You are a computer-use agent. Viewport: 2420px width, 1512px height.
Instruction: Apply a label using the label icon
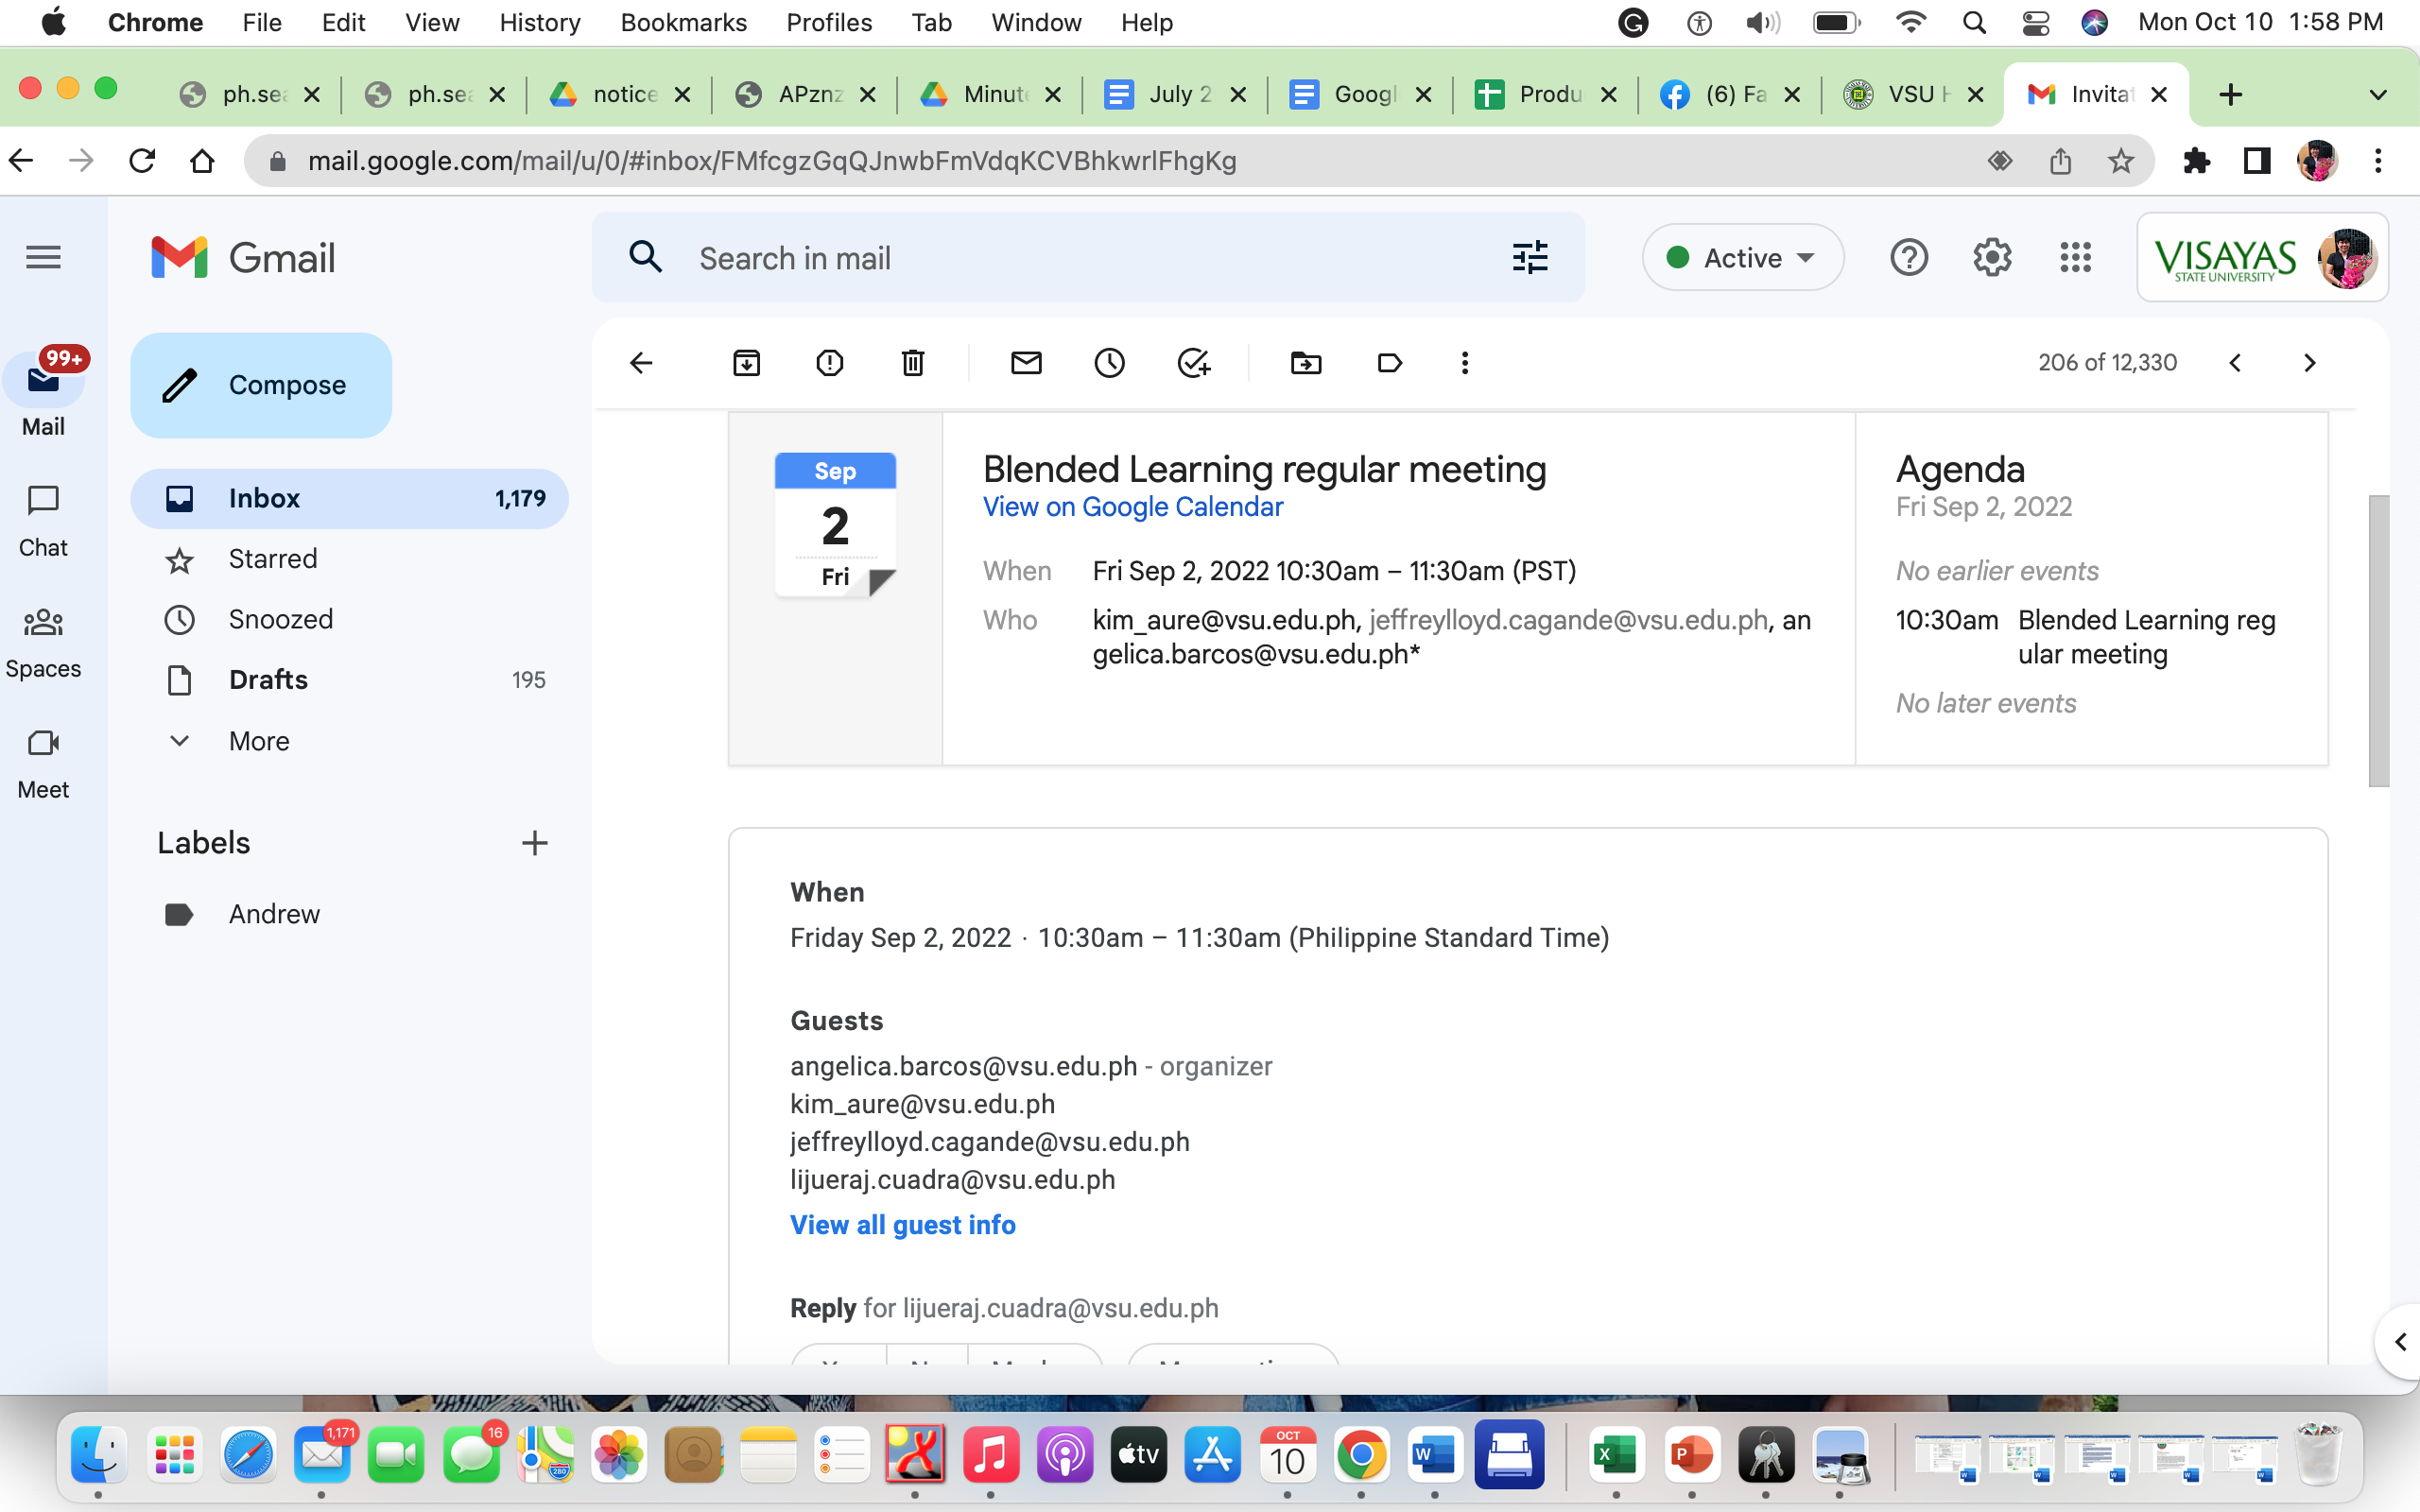point(1389,363)
